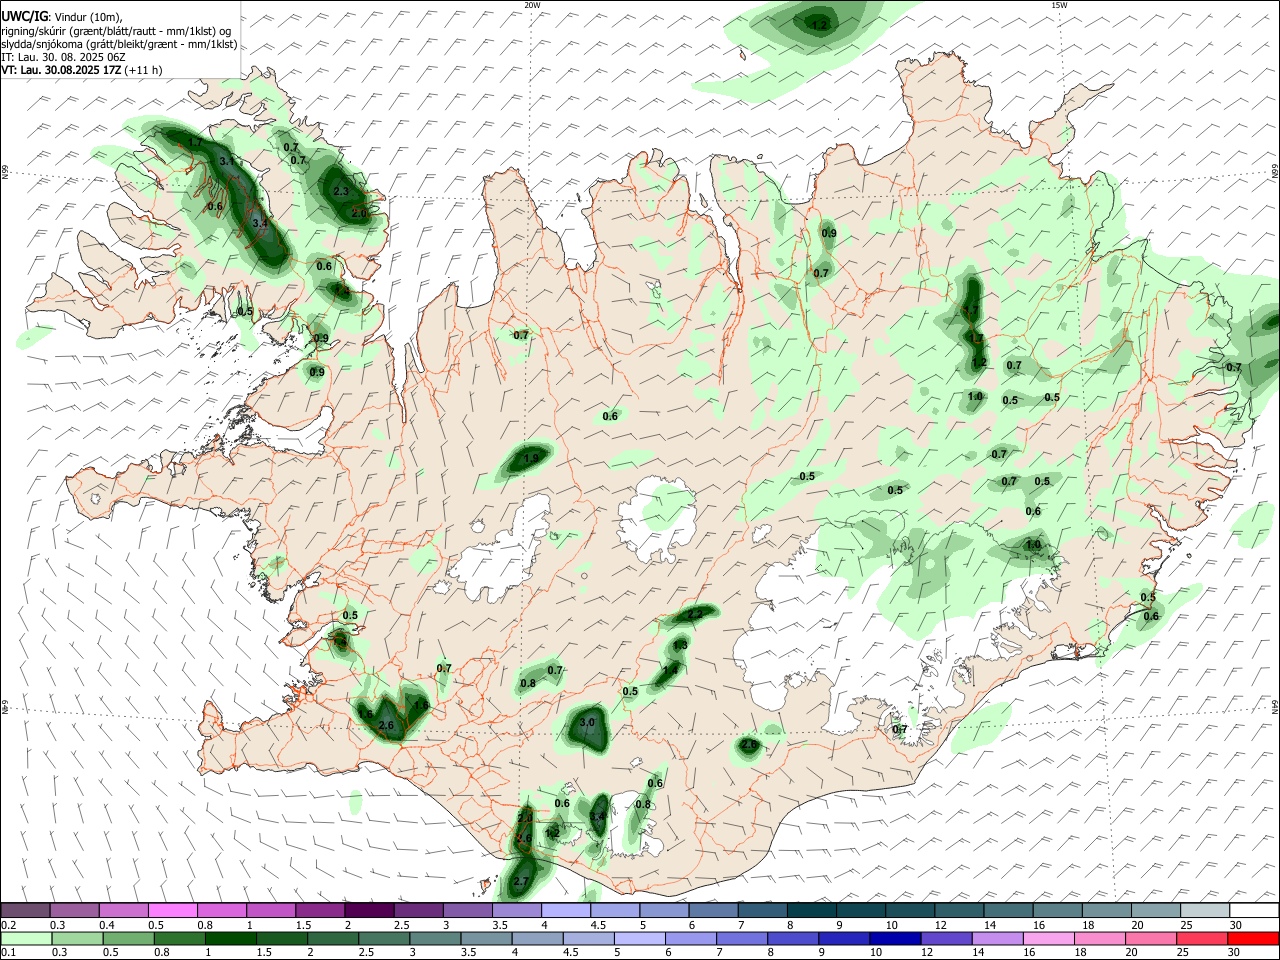Viewport: 1280px width, 960px height.
Task: Click the precipitation value '2.7' at the south coast
Action: tap(520, 882)
